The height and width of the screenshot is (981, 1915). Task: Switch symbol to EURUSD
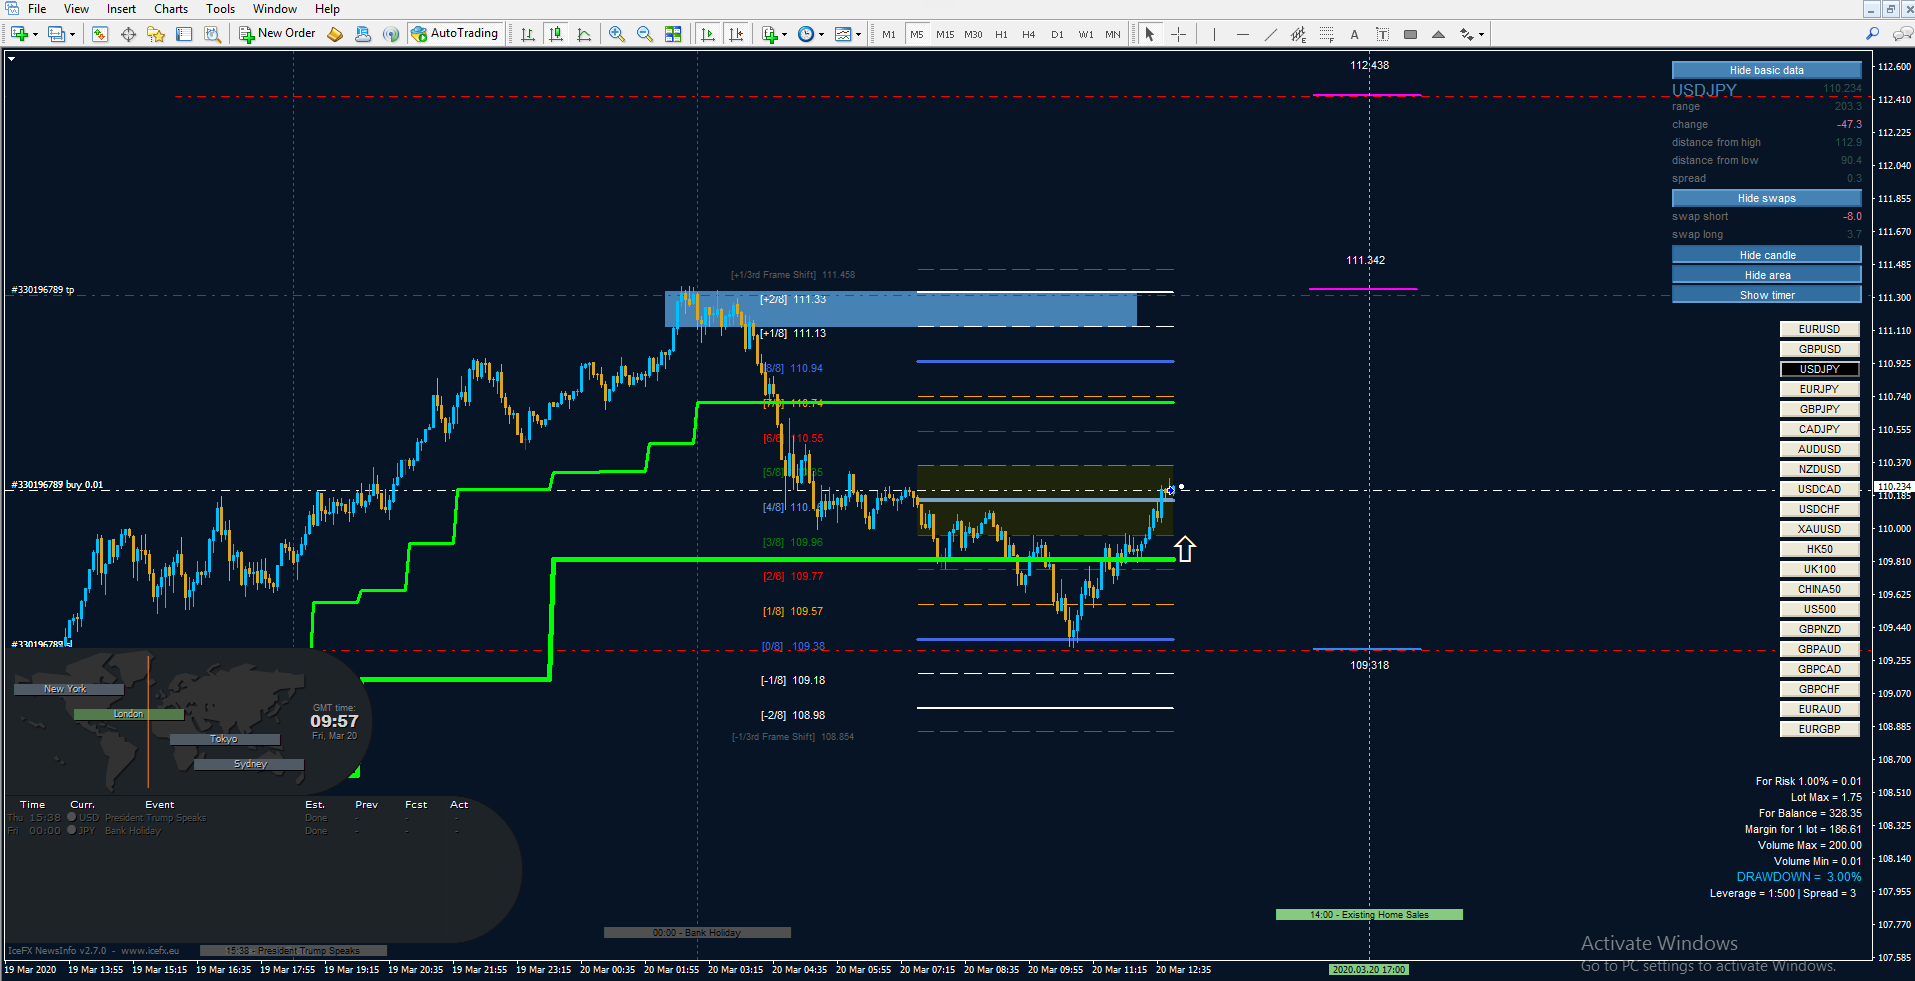point(1819,329)
